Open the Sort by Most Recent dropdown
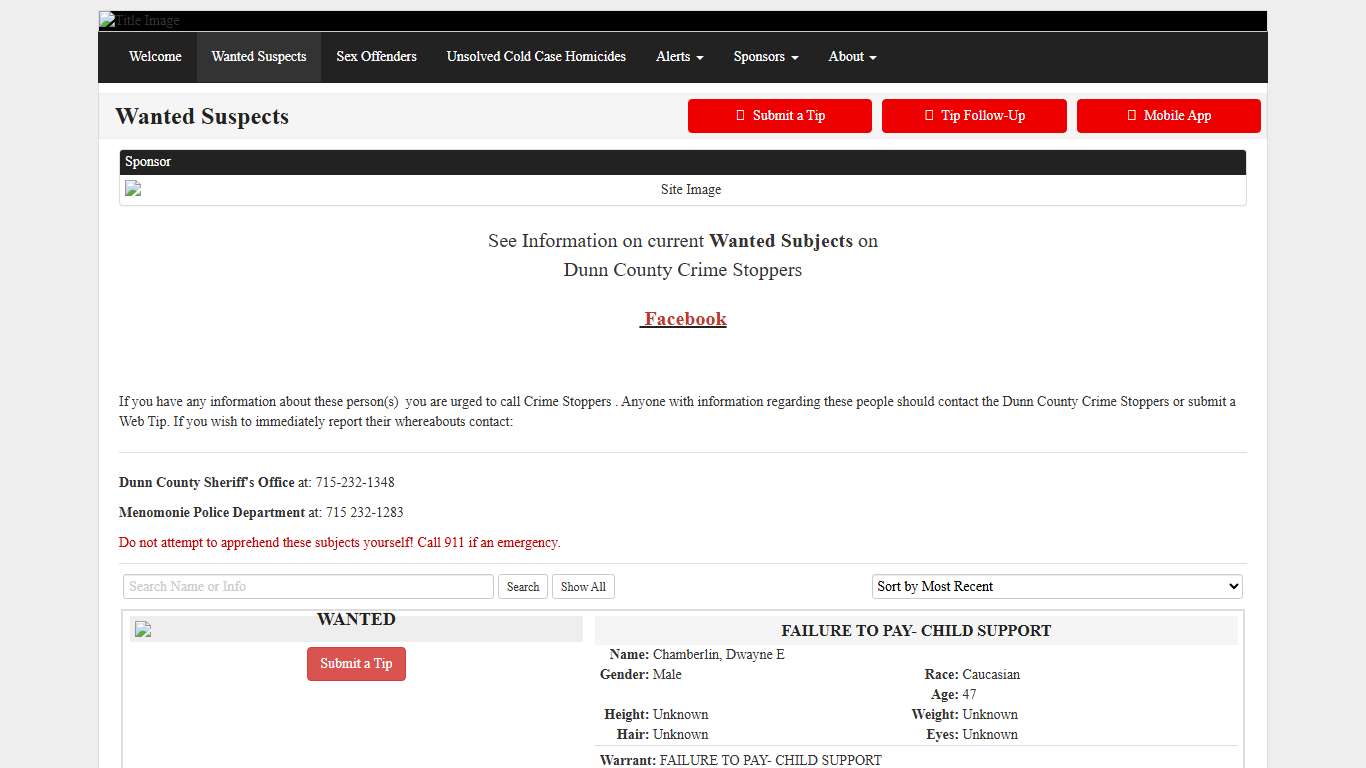The image size is (1366, 768). tap(1057, 587)
